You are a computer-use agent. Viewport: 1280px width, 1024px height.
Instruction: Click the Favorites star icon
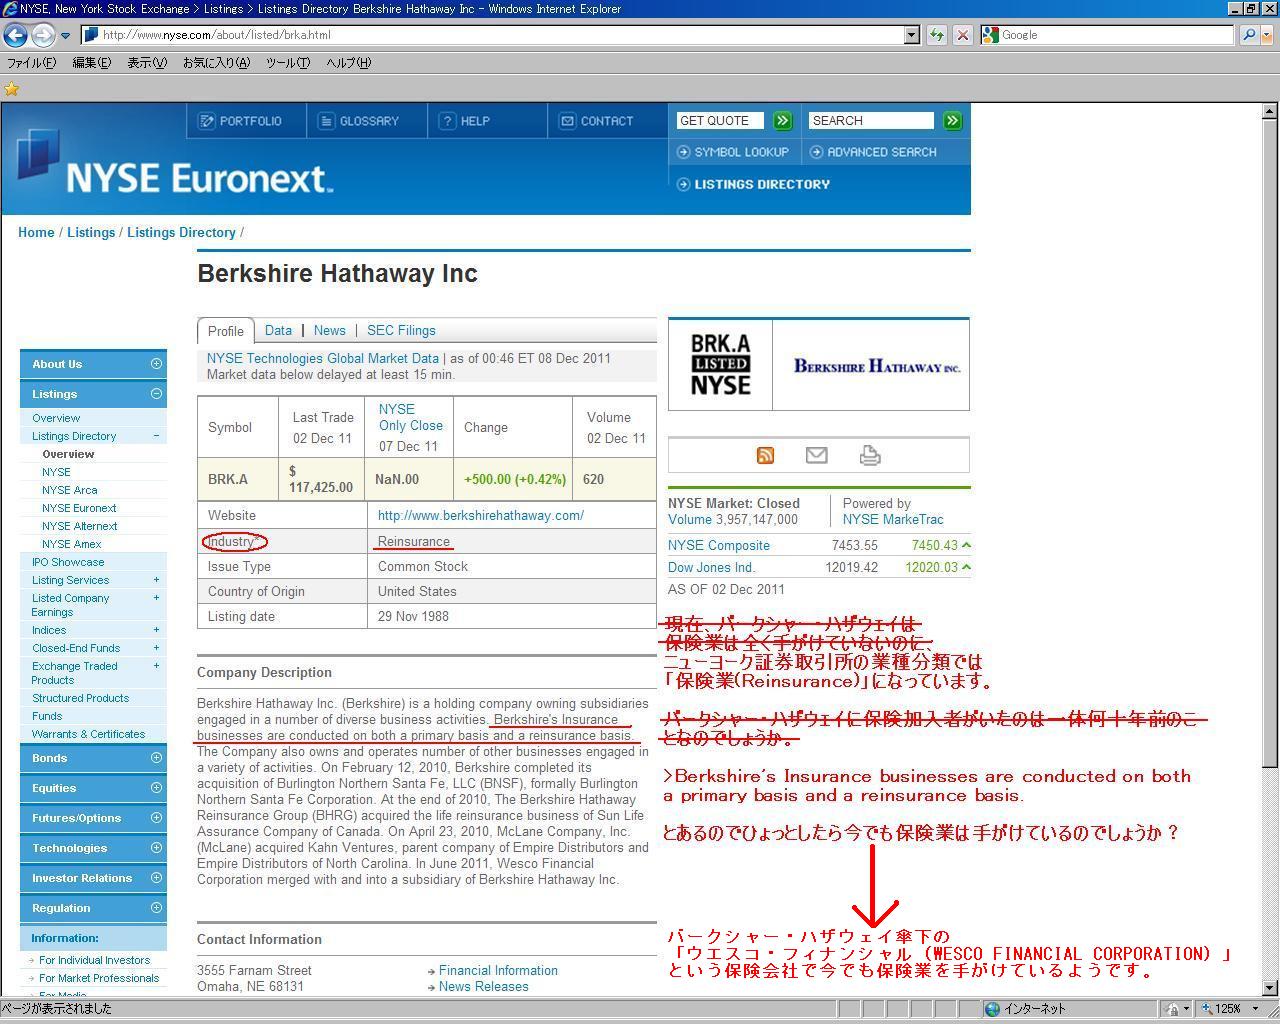12,89
